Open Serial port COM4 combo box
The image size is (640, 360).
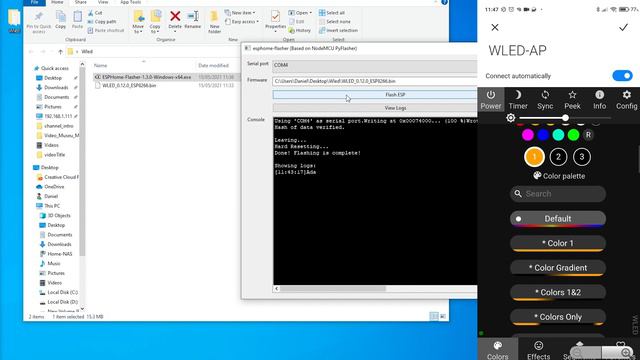pyautogui.click(x=374, y=65)
